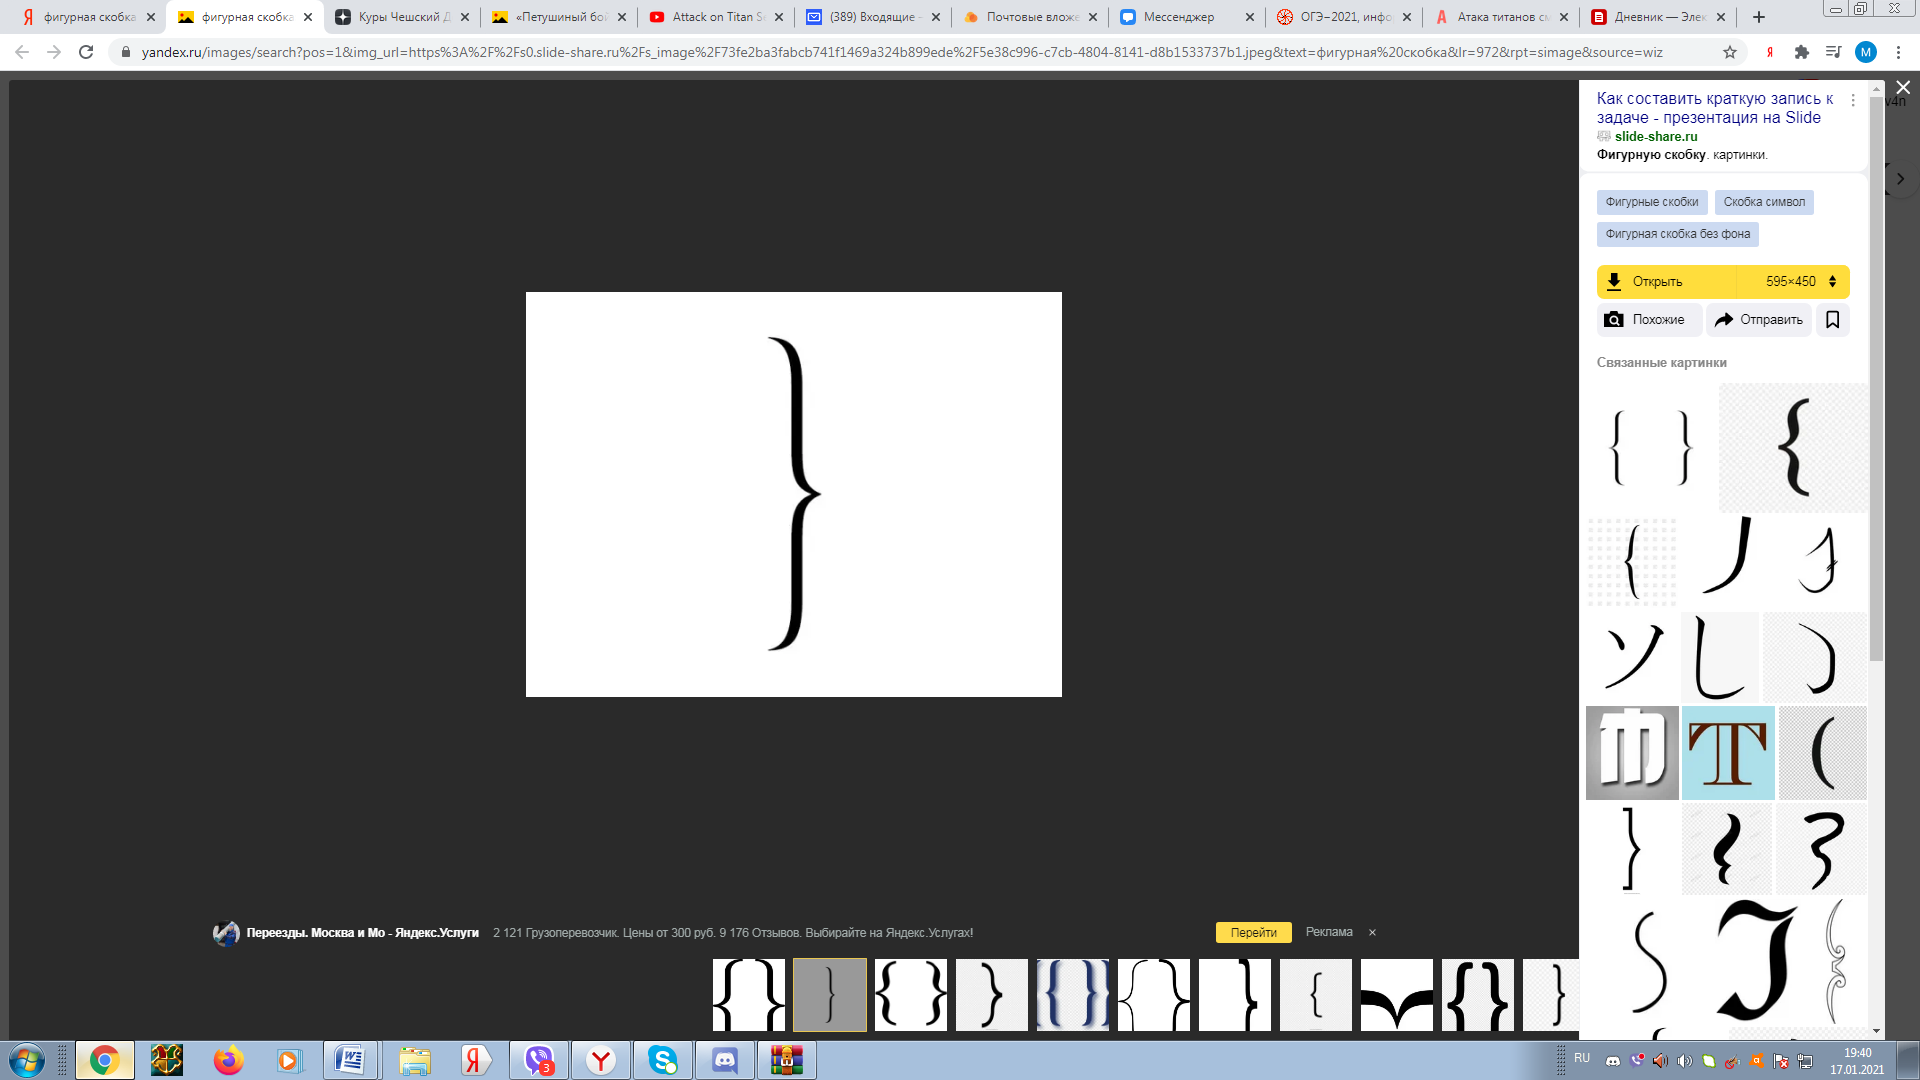The height and width of the screenshot is (1080, 1920).
Task: Bookmark this page with star icon
Action: pos(1730,52)
